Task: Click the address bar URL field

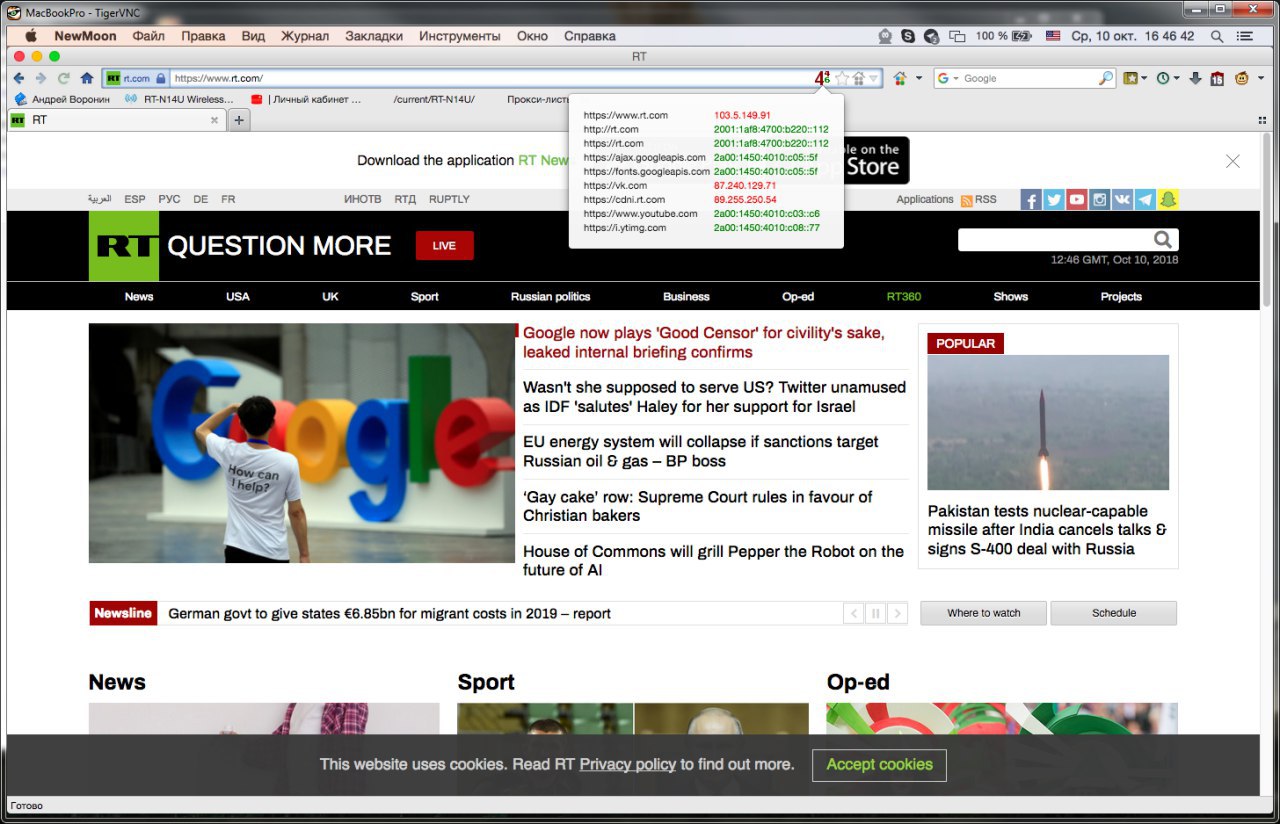Action: [490, 78]
